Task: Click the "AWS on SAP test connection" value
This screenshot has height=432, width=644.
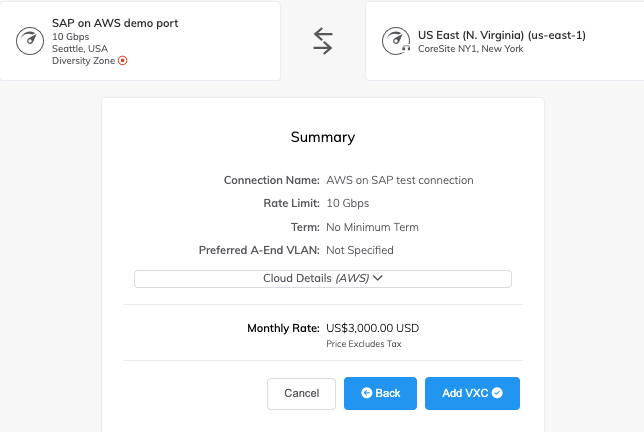Action: click(x=400, y=180)
